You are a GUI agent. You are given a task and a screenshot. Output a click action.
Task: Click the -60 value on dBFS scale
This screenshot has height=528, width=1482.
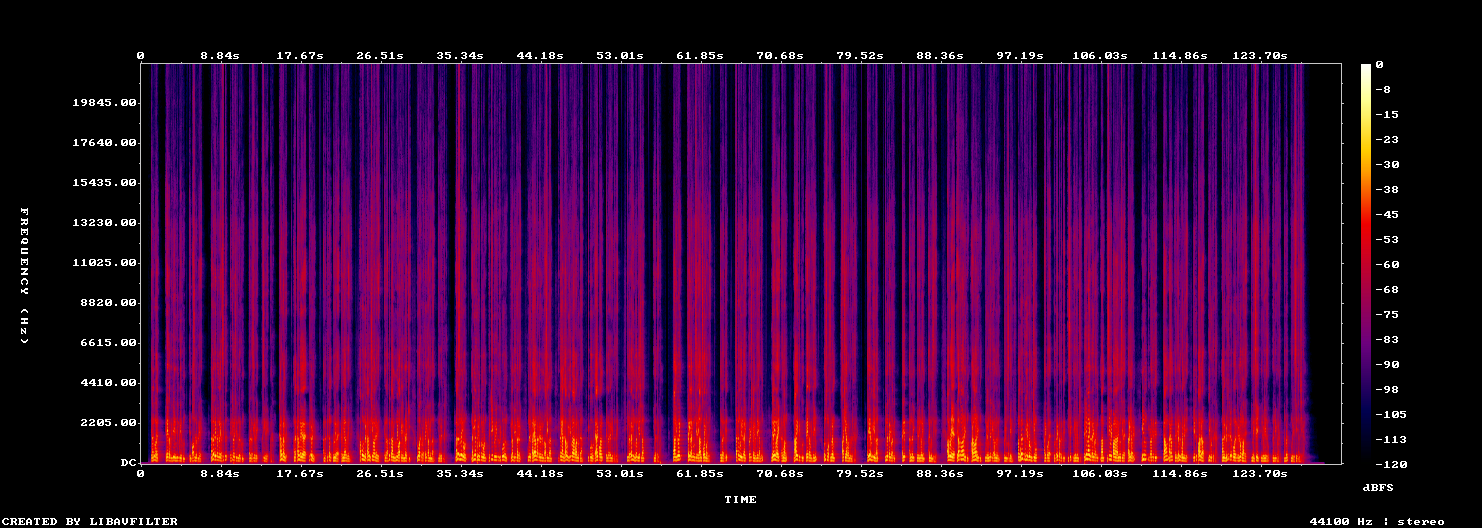click(x=1387, y=265)
